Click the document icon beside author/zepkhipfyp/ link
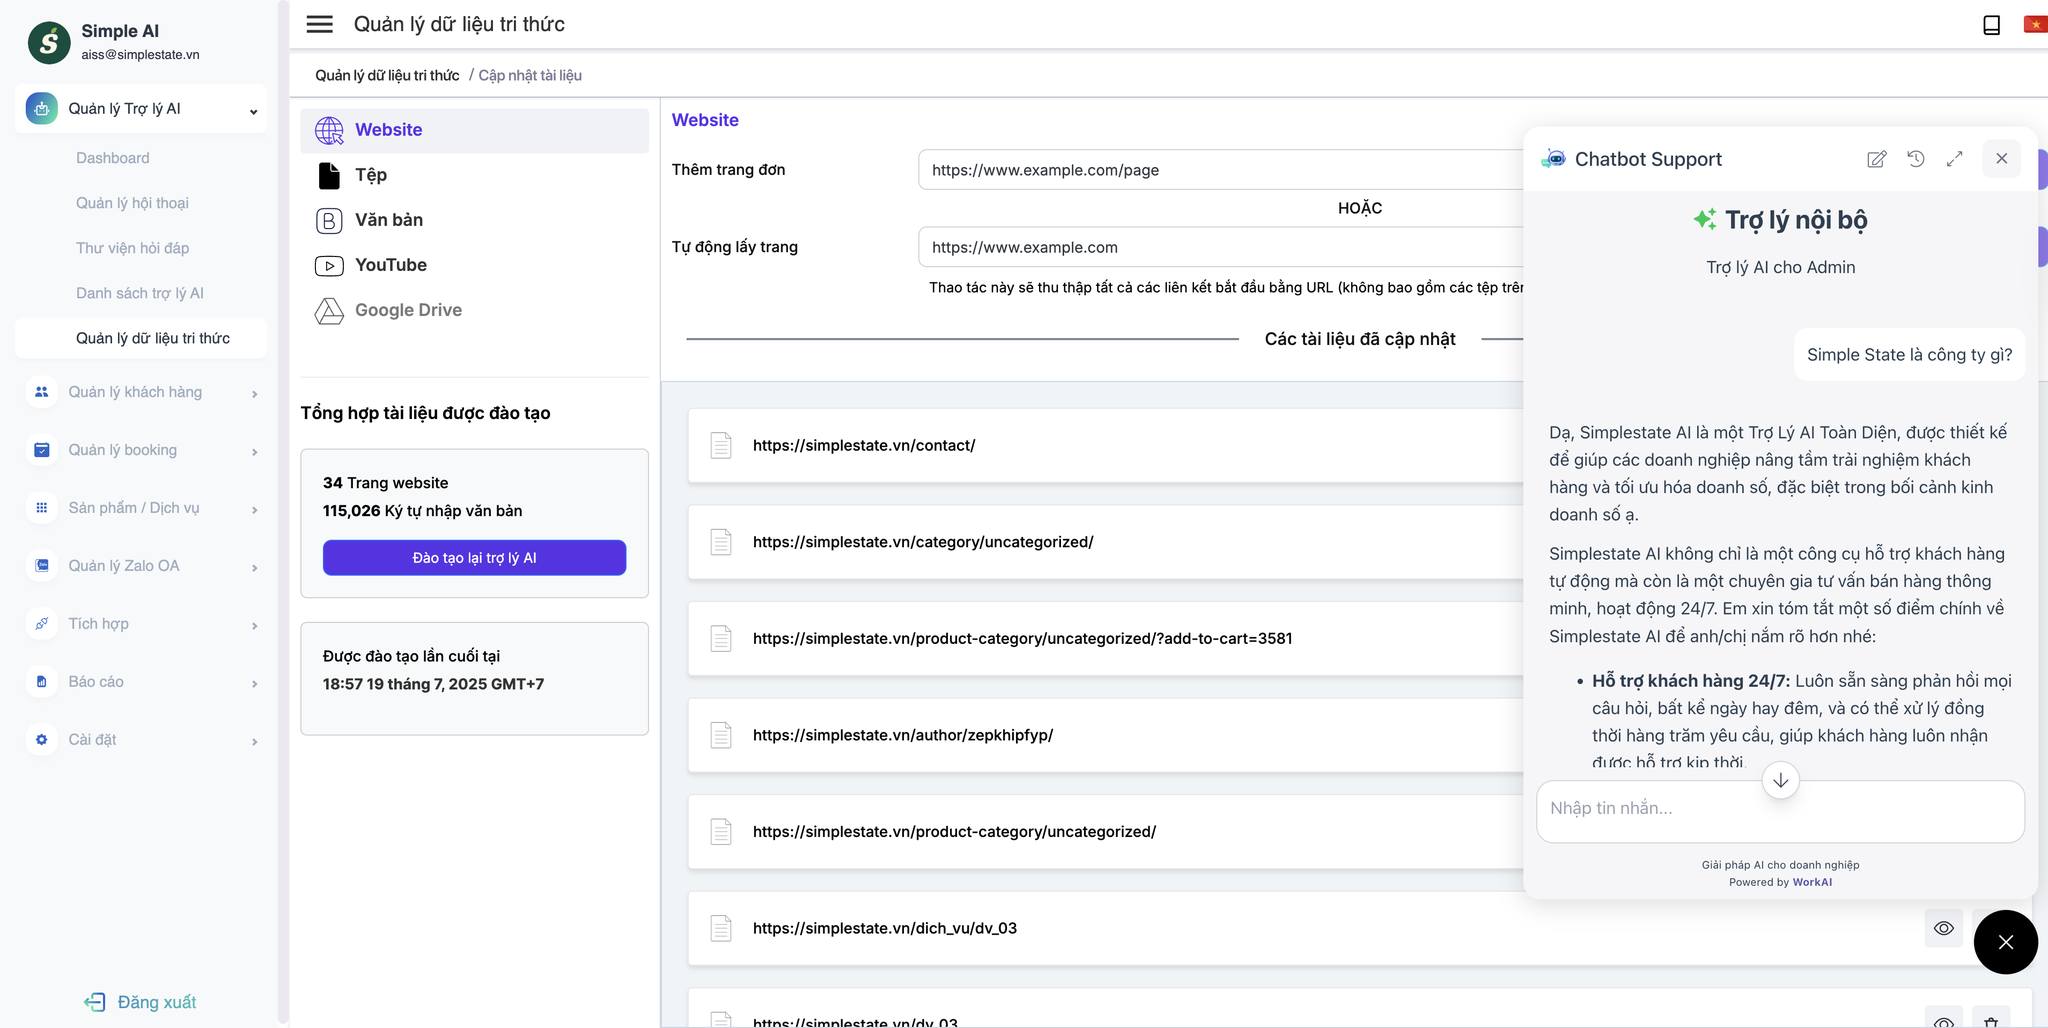2048x1028 pixels. pyautogui.click(x=721, y=735)
